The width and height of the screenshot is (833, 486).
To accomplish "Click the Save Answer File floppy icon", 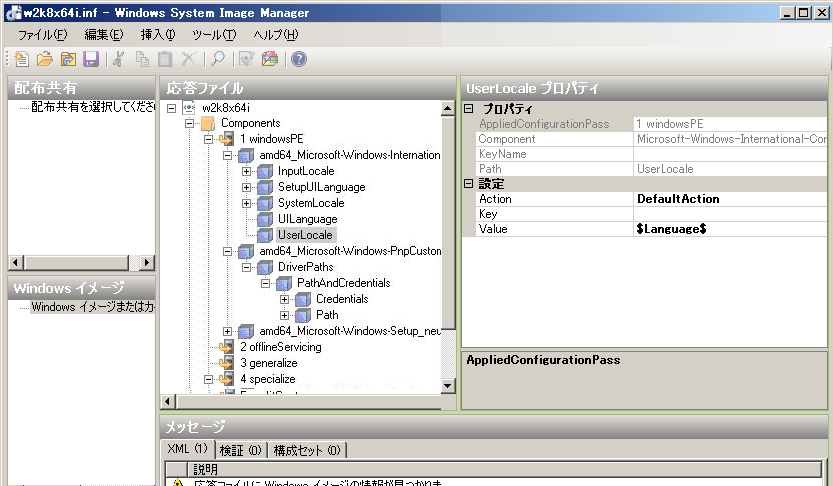I will point(91,59).
